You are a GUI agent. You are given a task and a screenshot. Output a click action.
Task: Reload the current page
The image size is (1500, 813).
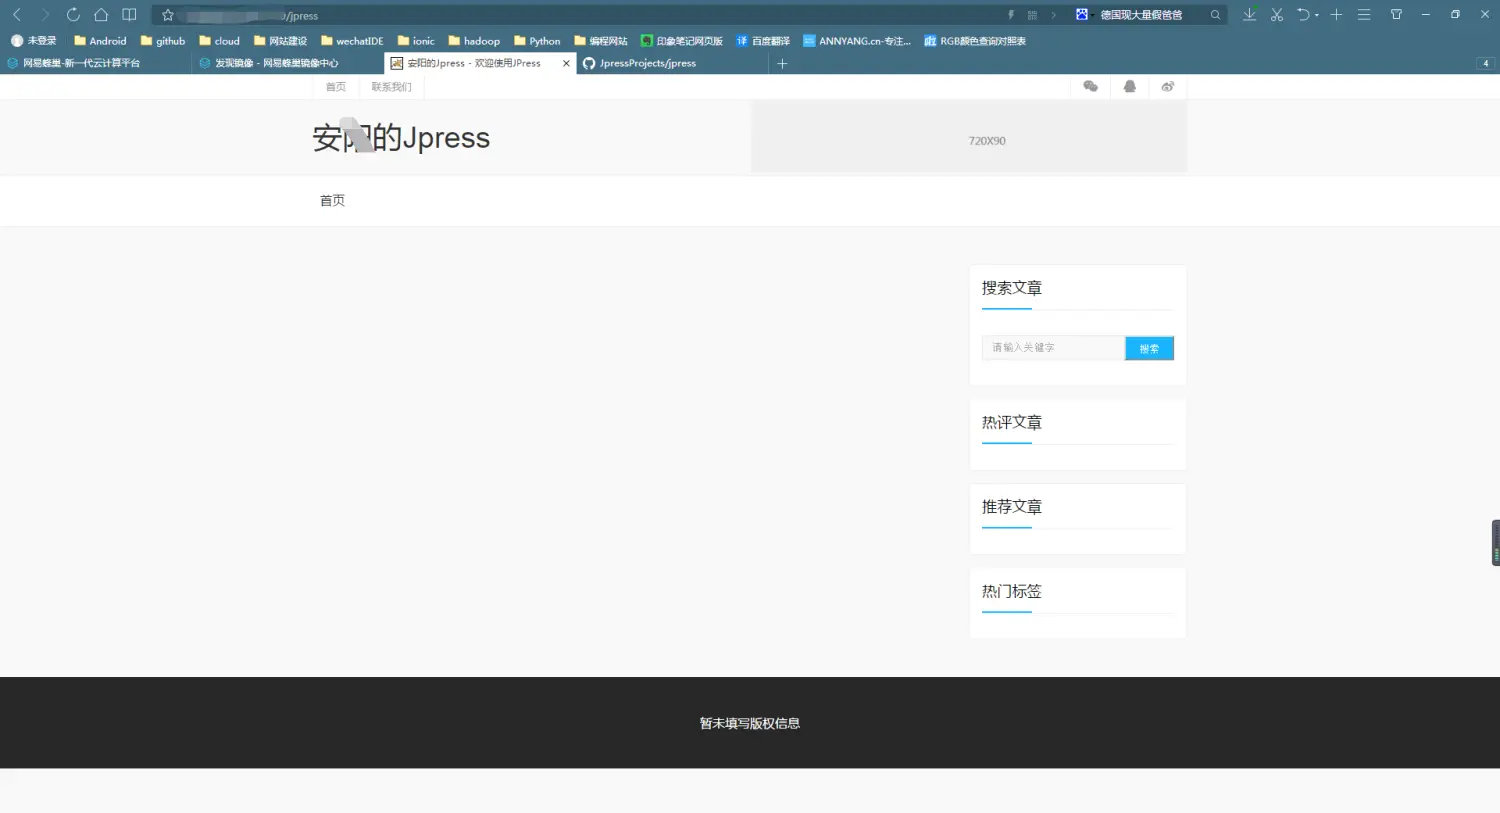[x=73, y=15]
